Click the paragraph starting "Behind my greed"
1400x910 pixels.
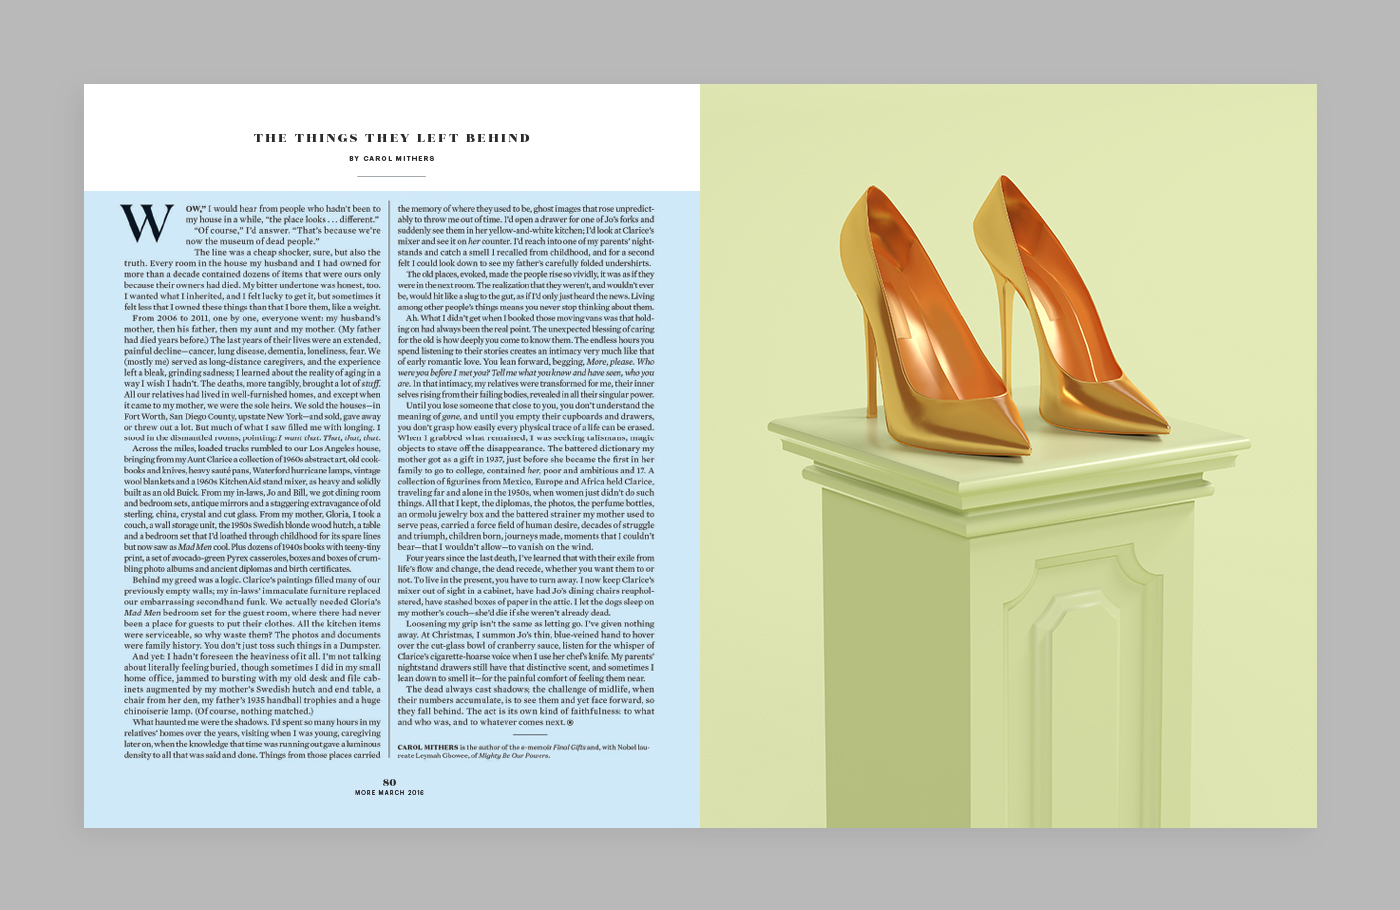click(252, 612)
